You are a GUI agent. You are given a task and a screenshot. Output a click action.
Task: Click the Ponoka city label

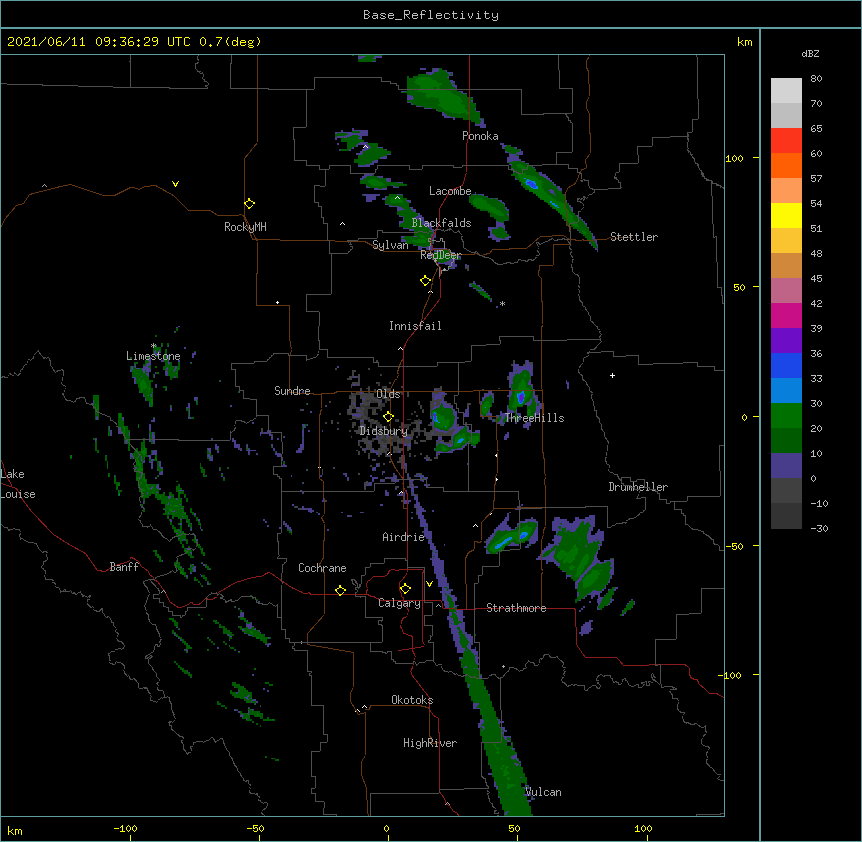click(x=480, y=136)
